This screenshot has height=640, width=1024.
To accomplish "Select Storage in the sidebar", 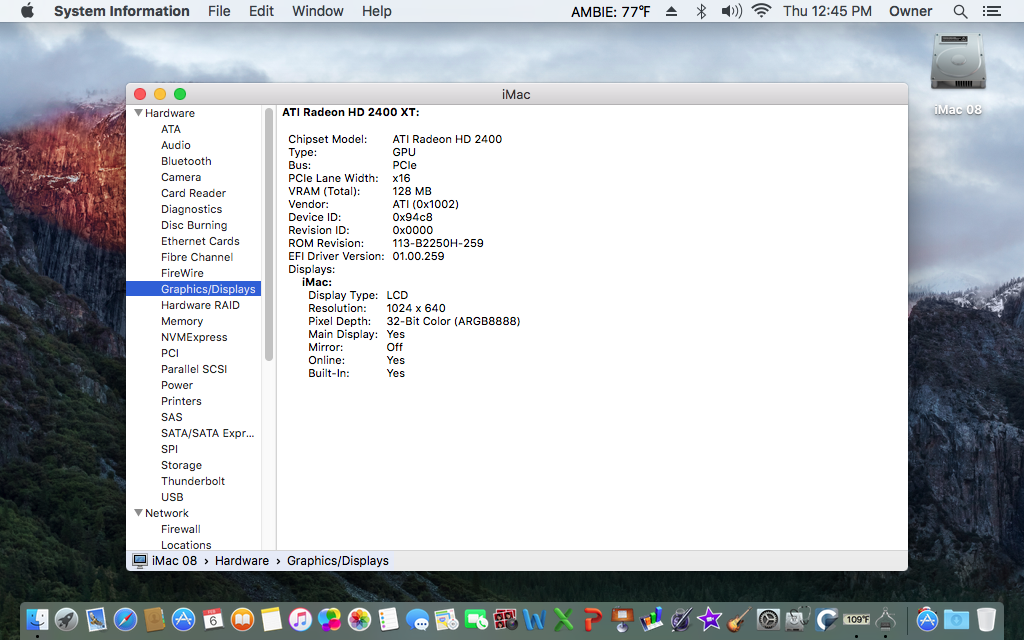I will [x=182, y=465].
